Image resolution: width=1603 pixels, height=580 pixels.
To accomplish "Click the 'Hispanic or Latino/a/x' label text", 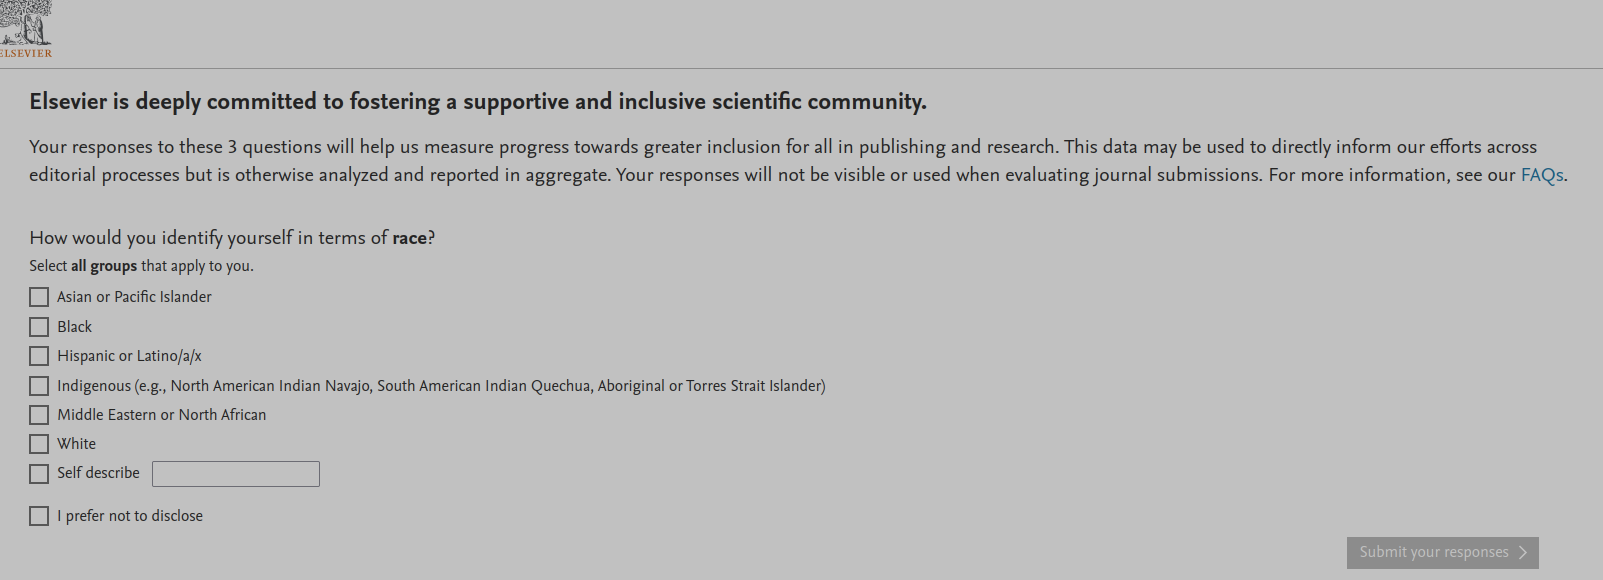I will point(129,356).
